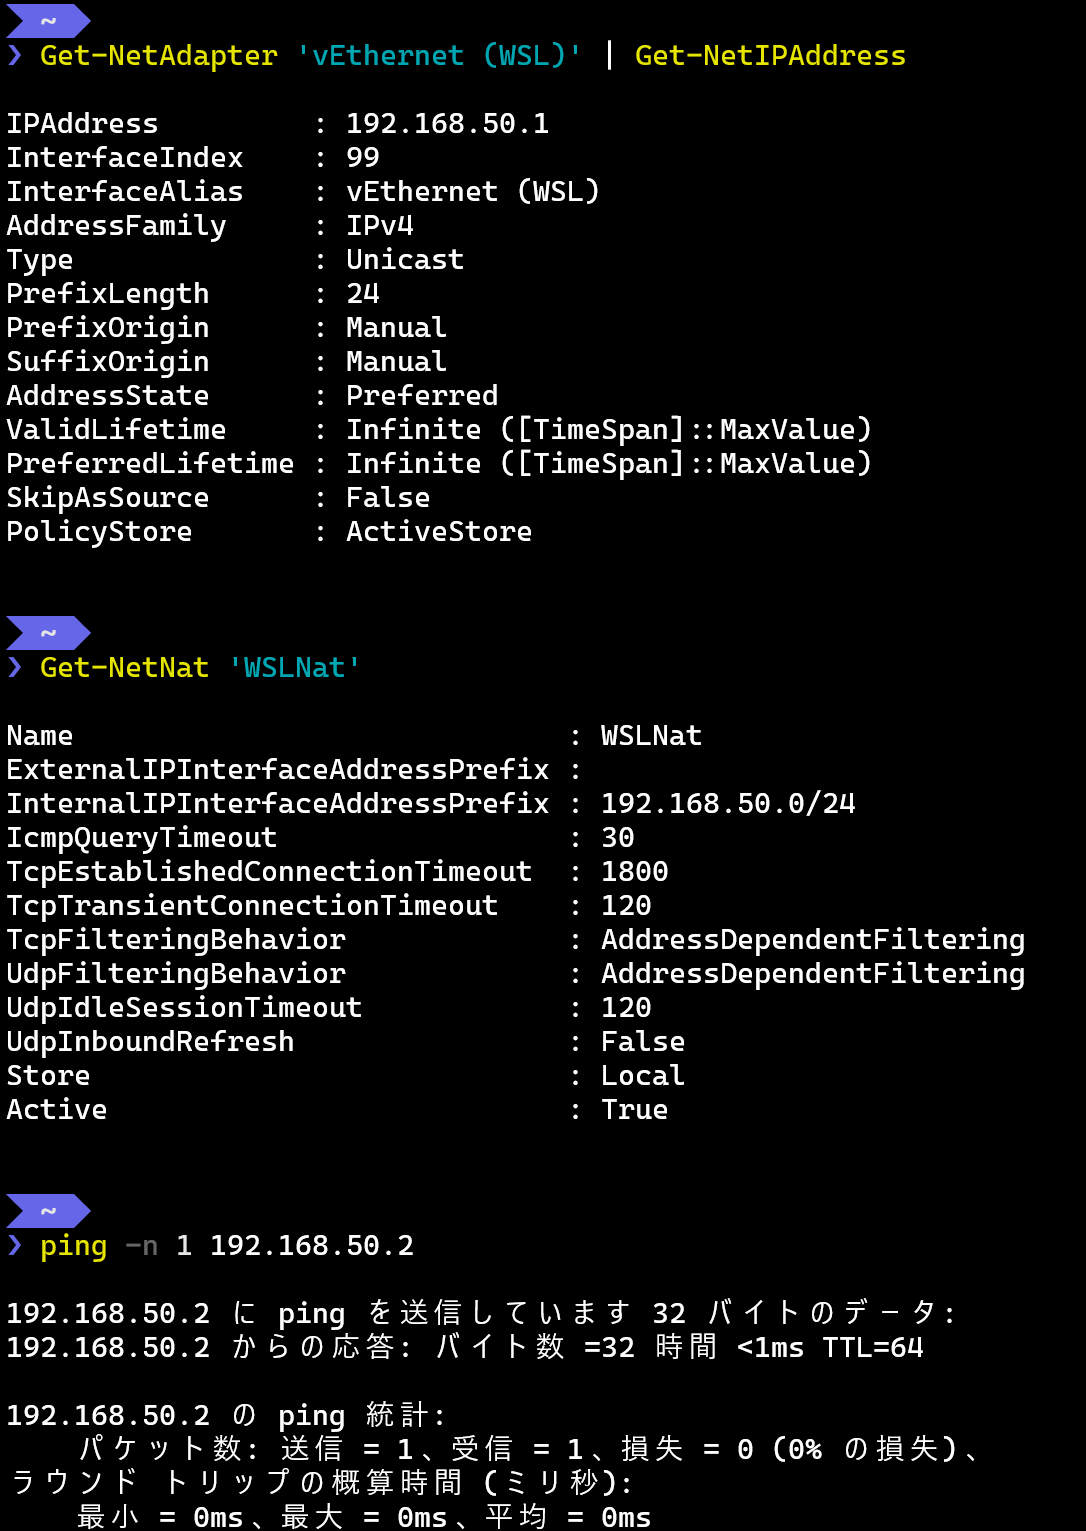Click the Get-NetIPAddress command text

770,55
